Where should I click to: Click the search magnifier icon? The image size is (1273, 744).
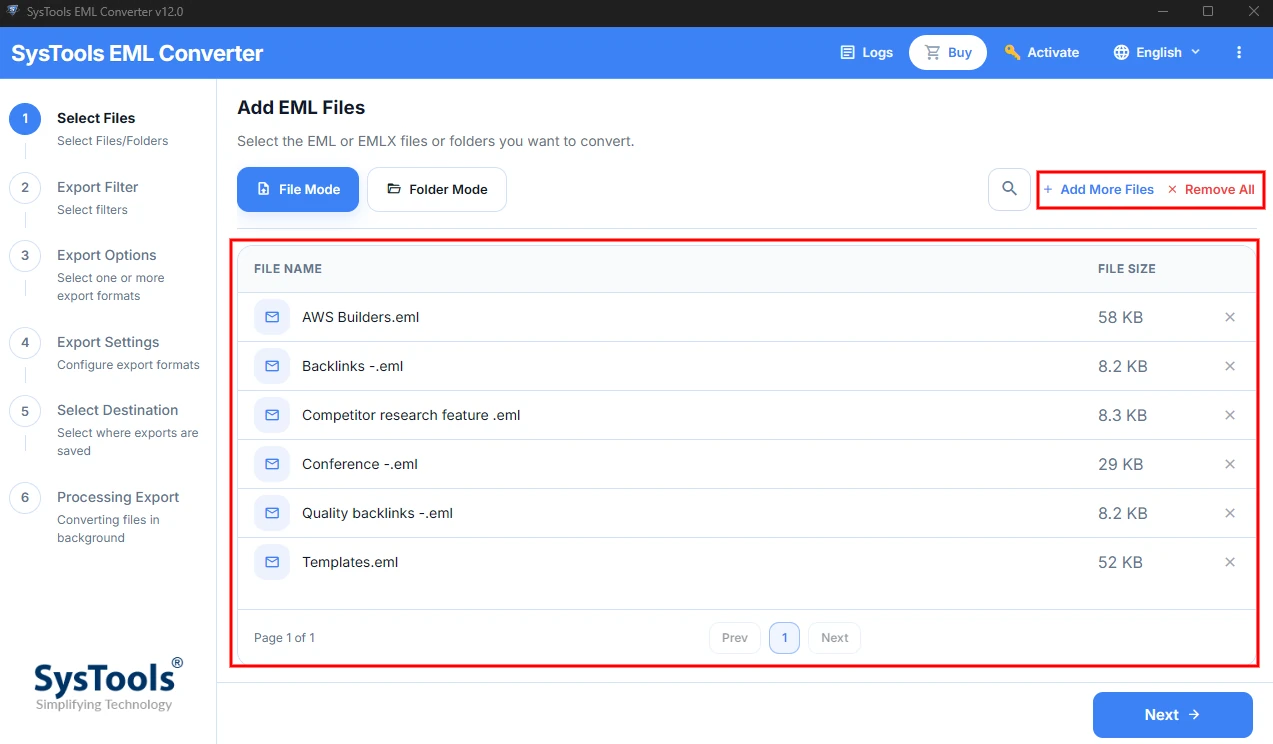(1009, 189)
